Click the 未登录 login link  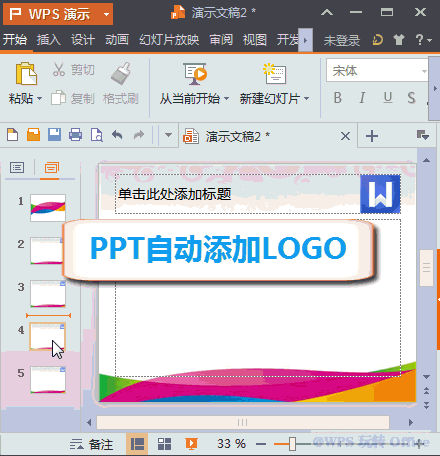point(342,41)
